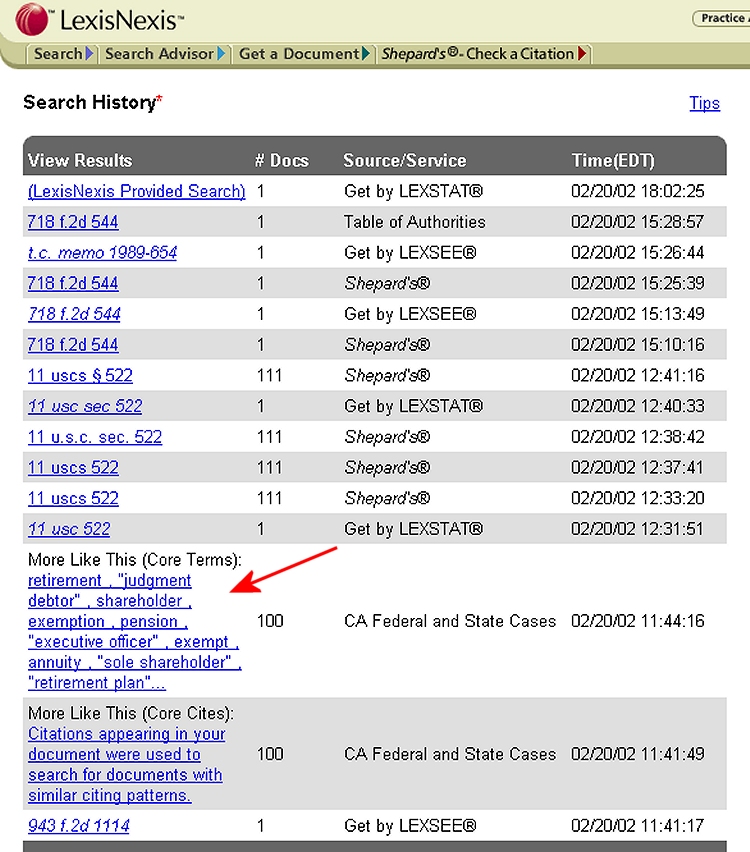
Task: Open the 943 f.2d 1114 result
Action: [78, 826]
